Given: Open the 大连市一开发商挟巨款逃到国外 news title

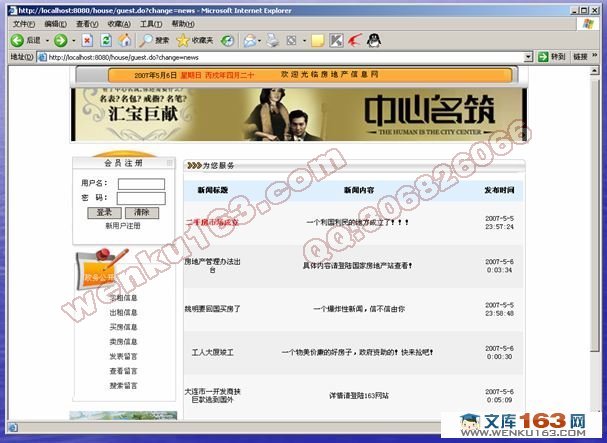Looking at the screenshot, I should click(x=213, y=395).
